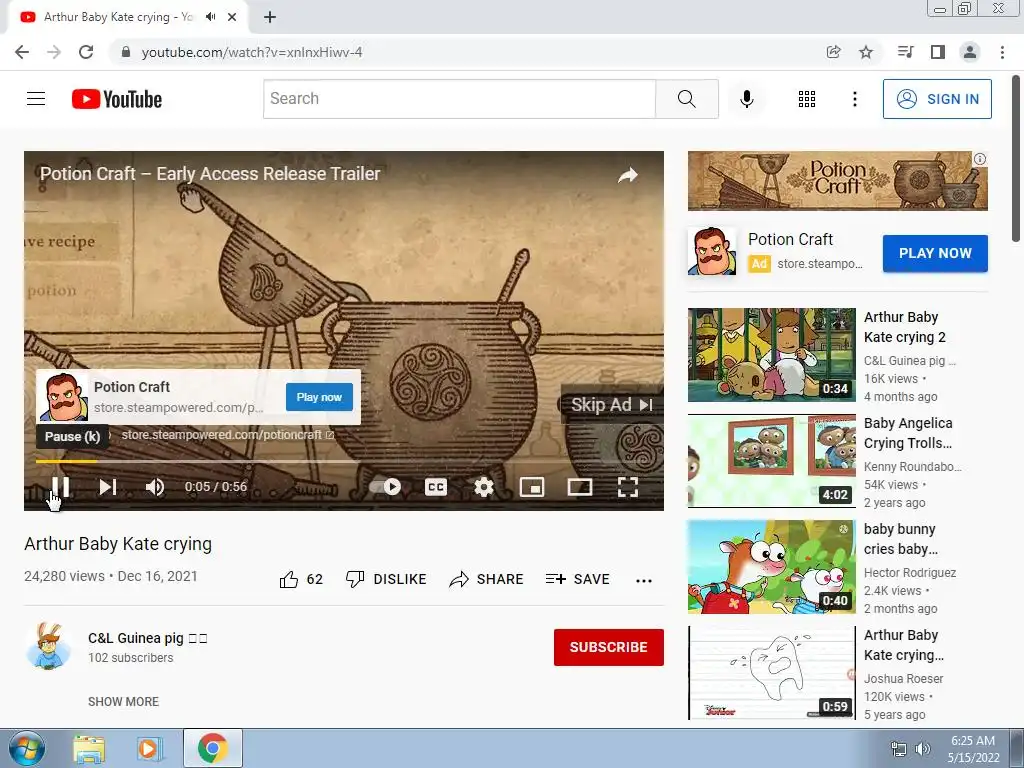Click ad info icon on banner

coord(980,159)
